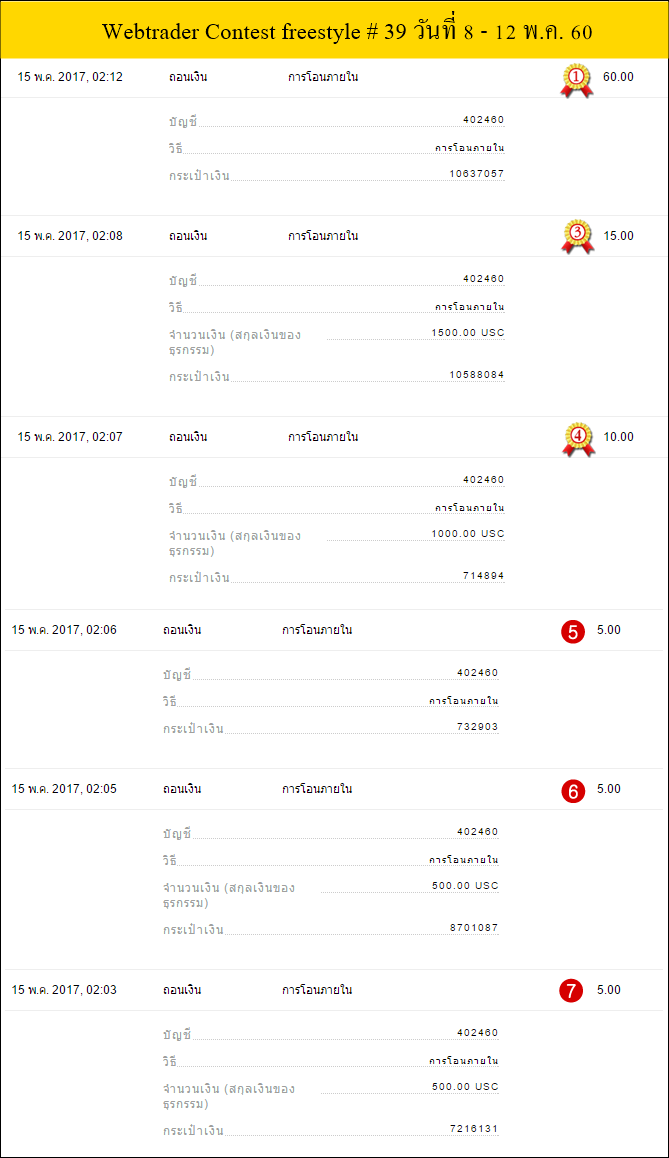Click wallet number 10588084
This screenshot has height=1158, width=669.
[476, 374]
